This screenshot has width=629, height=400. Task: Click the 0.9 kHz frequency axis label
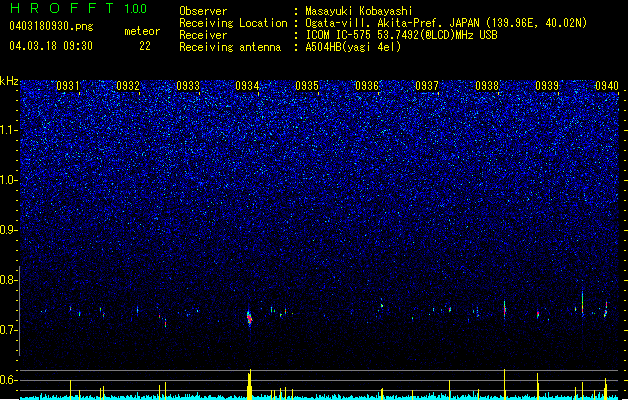9,230
